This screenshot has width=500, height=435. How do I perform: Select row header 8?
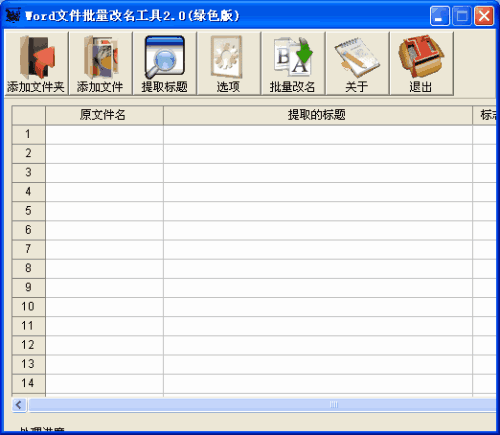29,269
